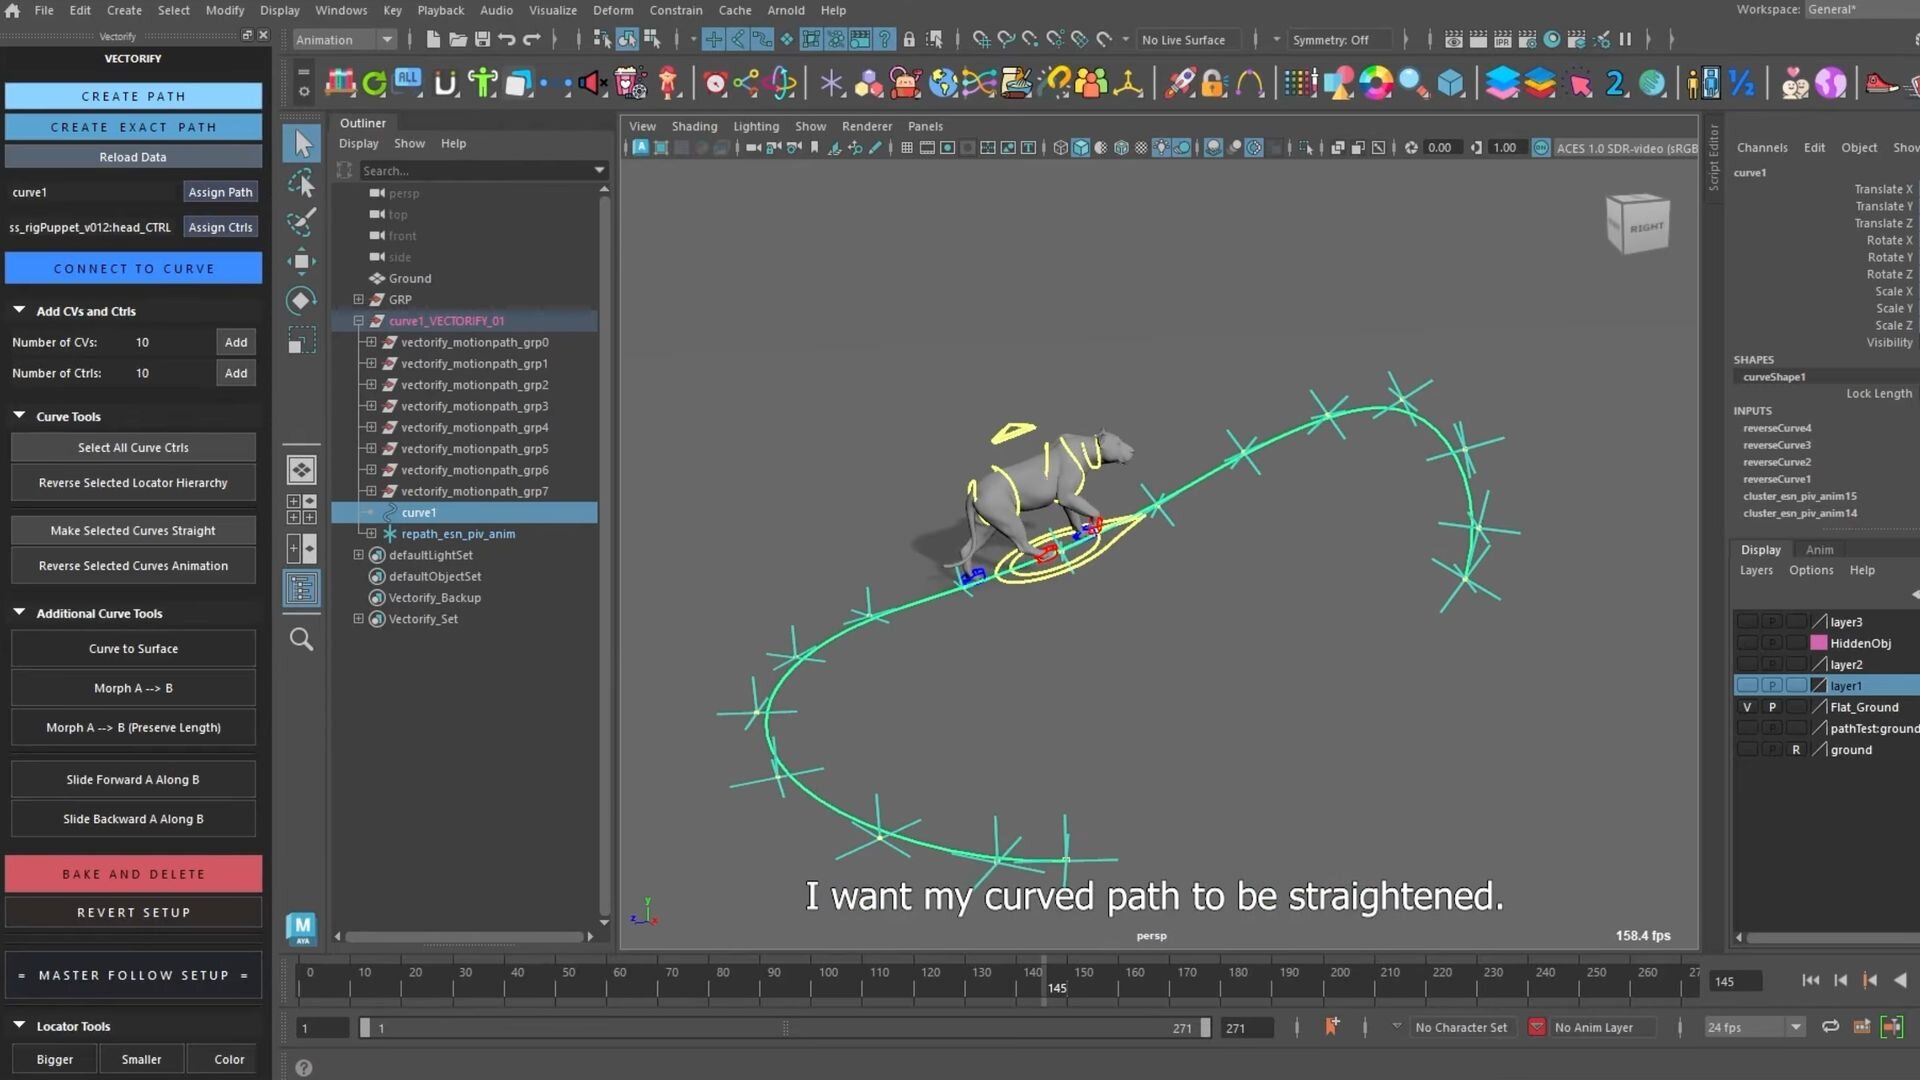Click the undo arrow icon
This screenshot has width=1920, height=1080.
coord(507,40)
